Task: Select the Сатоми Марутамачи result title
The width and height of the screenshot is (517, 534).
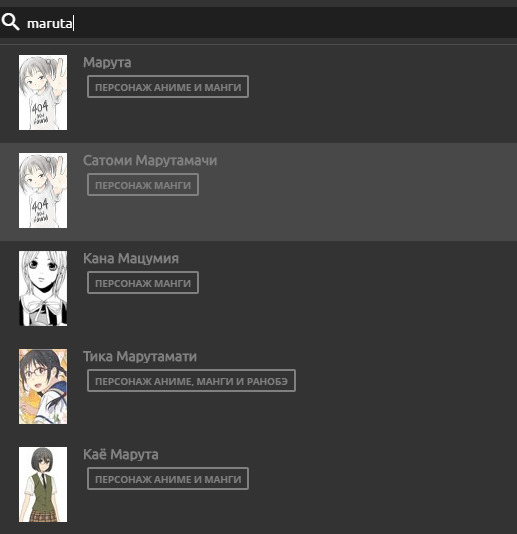Action: click(x=150, y=160)
